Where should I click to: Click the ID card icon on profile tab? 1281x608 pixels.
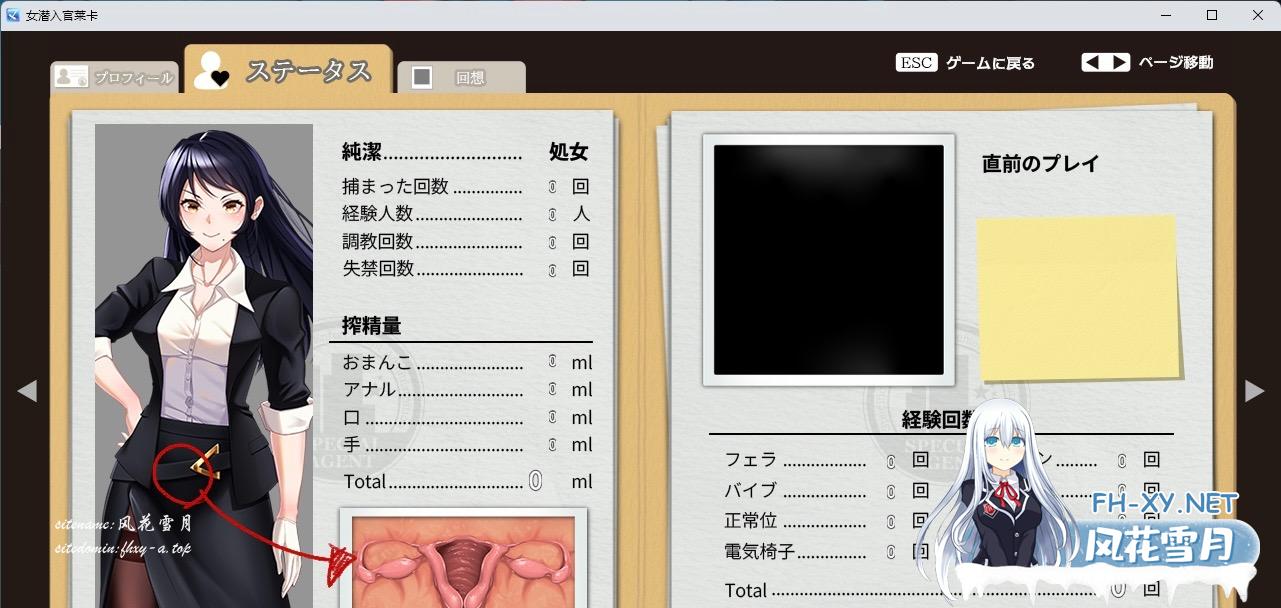tap(71, 77)
